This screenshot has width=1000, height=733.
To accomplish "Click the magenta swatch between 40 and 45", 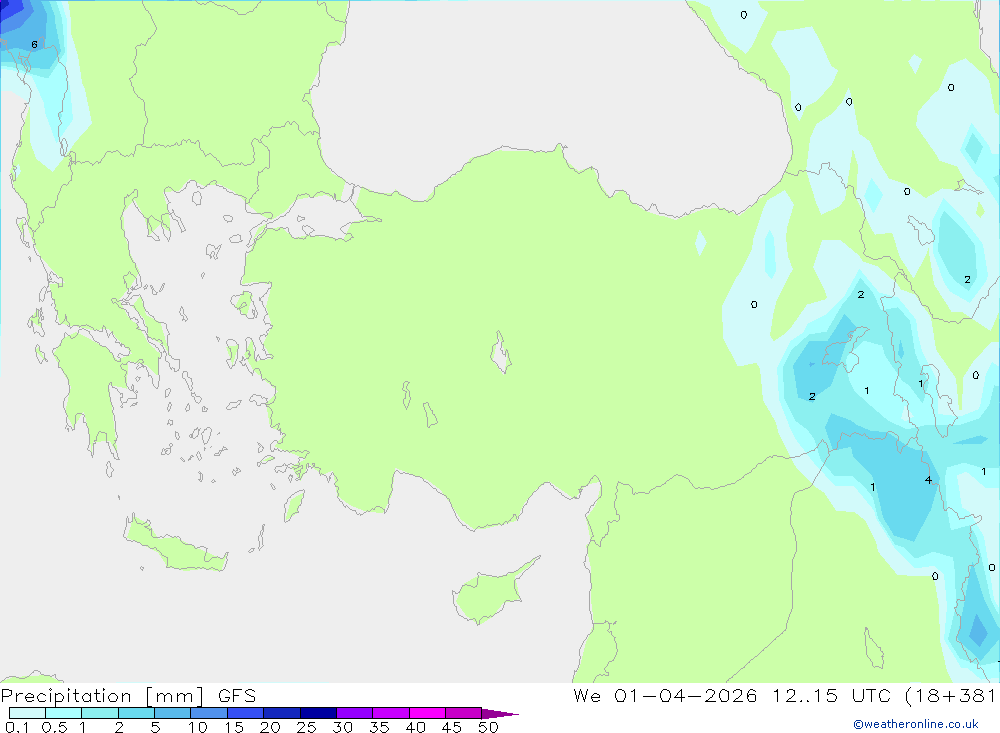I will click(427, 713).
